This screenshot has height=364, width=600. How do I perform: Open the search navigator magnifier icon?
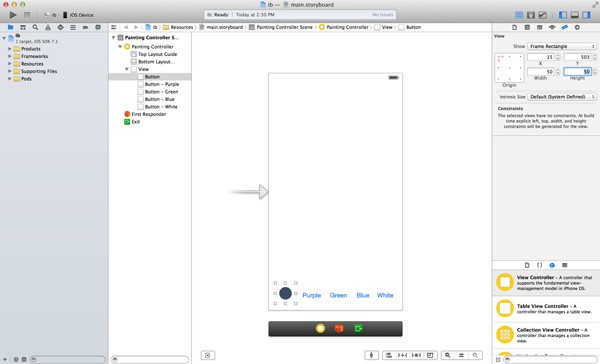[35, 28]
